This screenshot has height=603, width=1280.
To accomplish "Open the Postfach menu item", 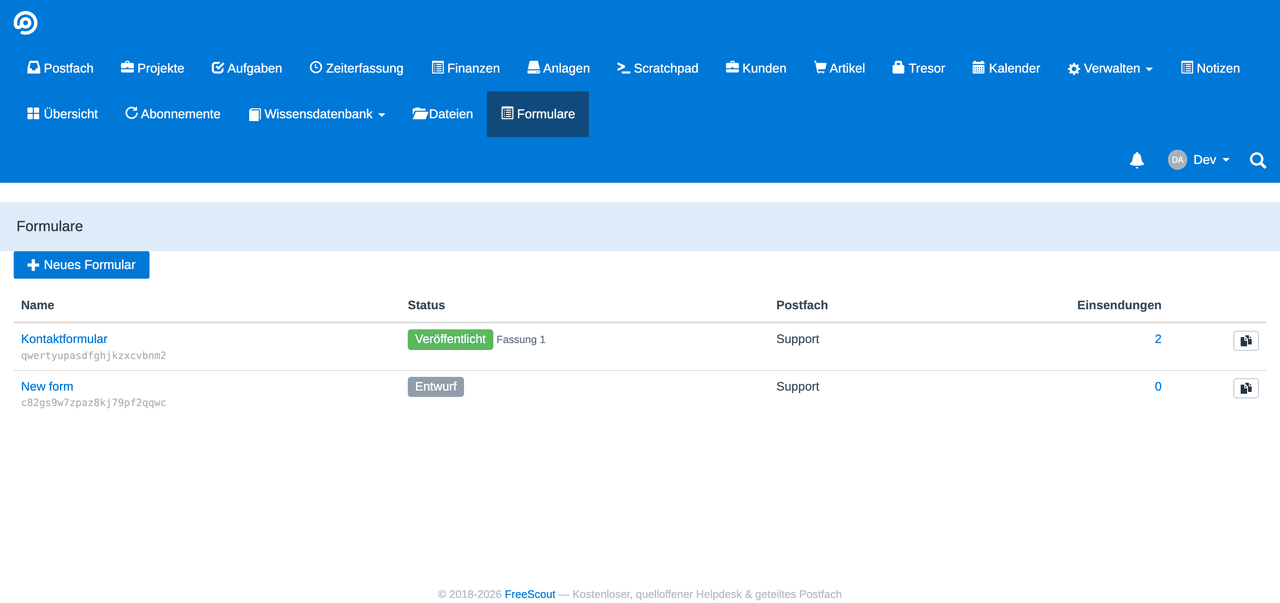I will click(60, 68).
